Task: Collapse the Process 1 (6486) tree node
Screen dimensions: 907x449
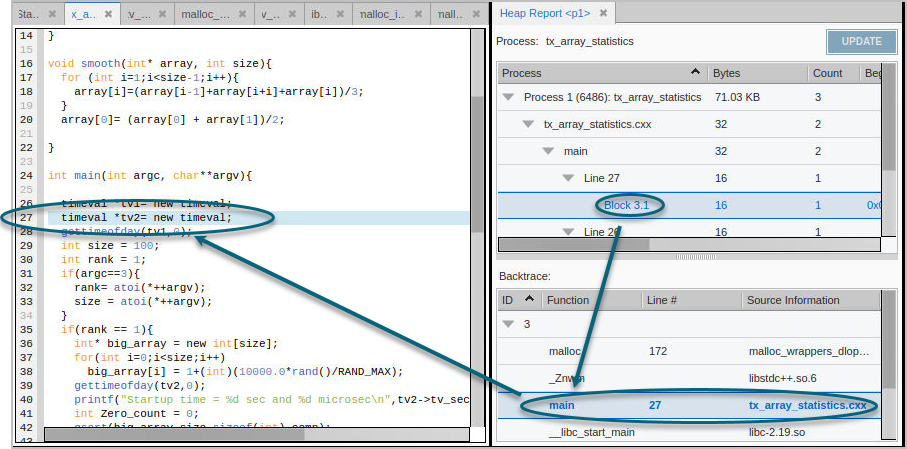Action: click(x=509, y=98)
